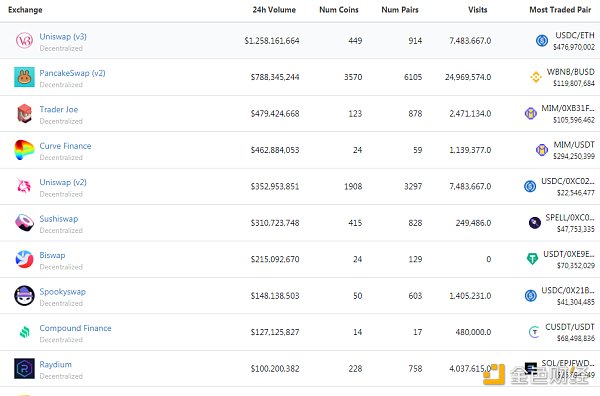Click the PancakeSwap bunny logo
This screenshot has width=600, height=396.
(24, 77)
